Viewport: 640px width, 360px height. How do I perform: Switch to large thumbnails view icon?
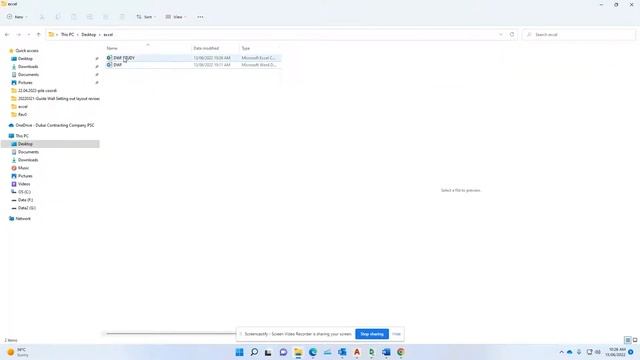coord(635,340)
